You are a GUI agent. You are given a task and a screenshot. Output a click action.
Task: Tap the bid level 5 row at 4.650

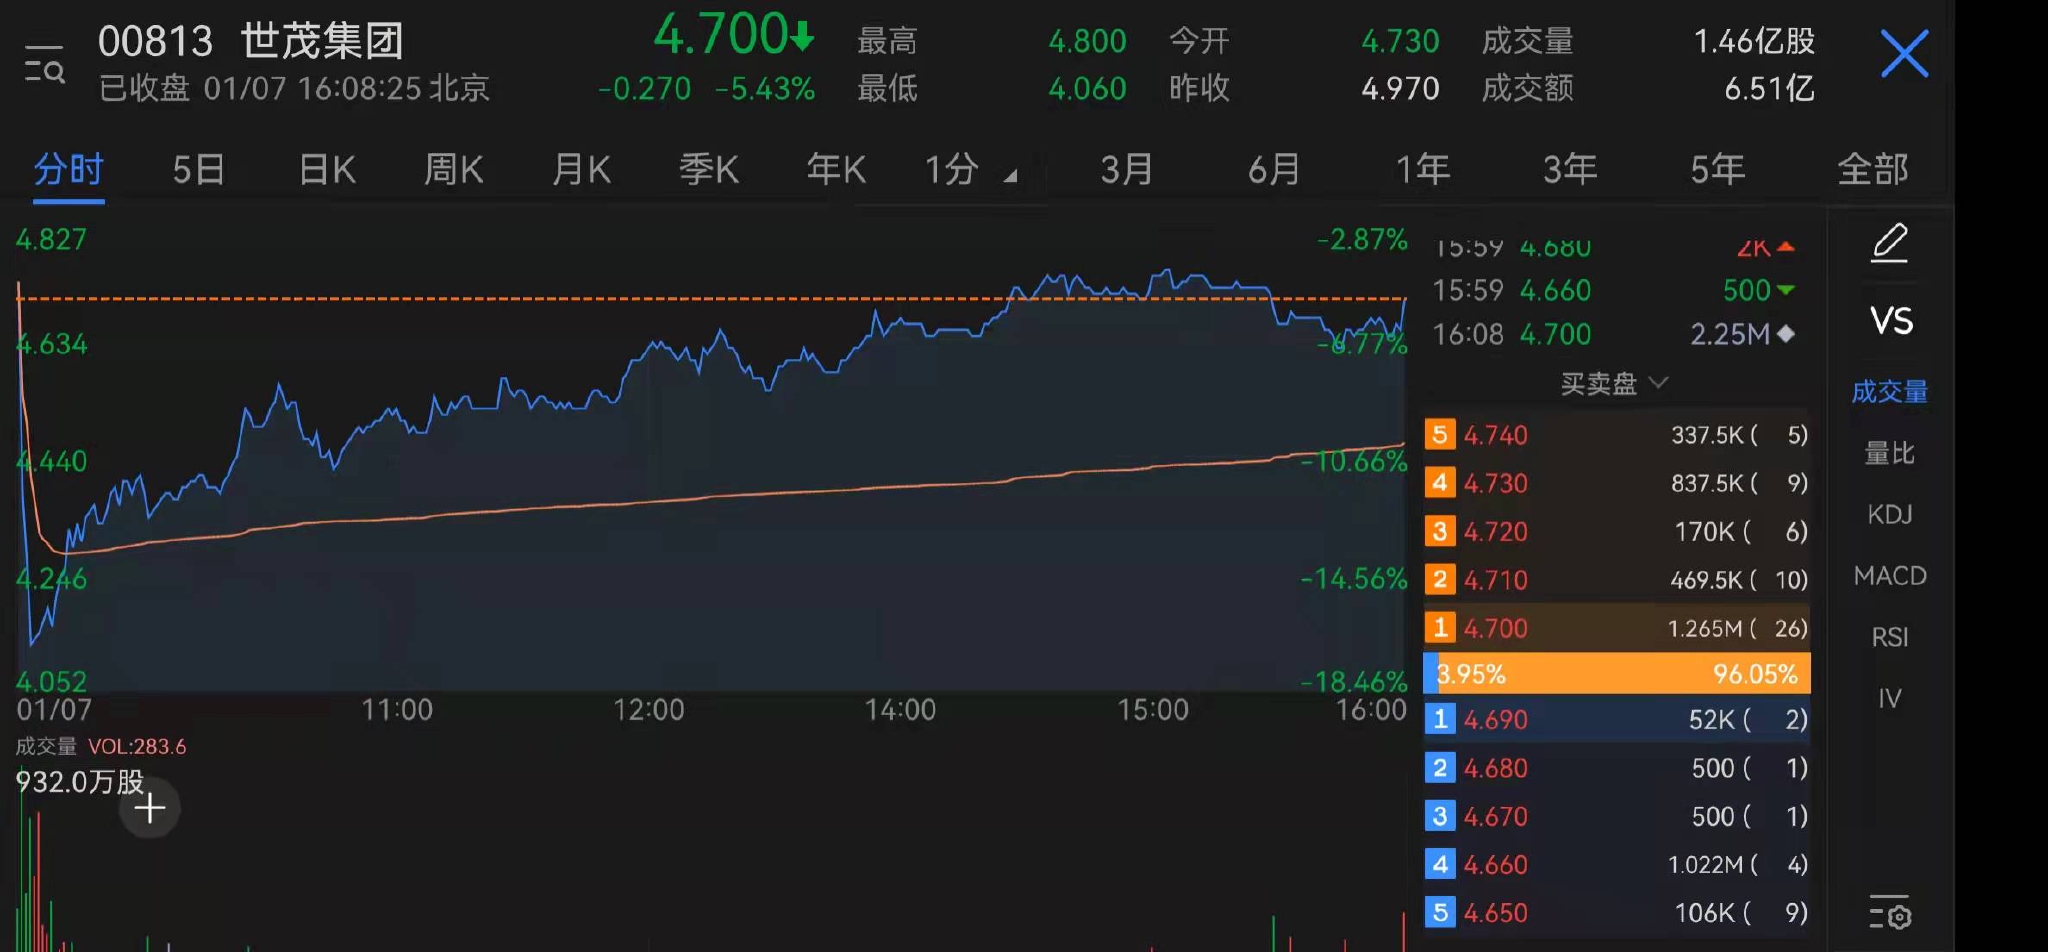tap(1616, 912)
